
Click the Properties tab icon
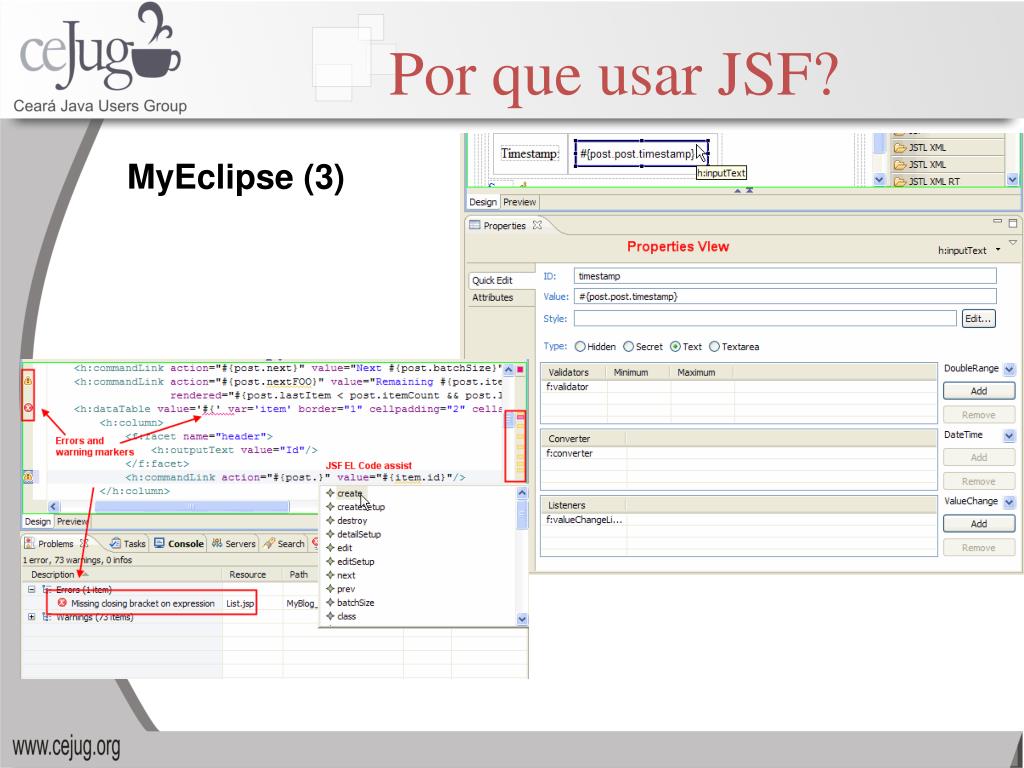click(475, 225)
